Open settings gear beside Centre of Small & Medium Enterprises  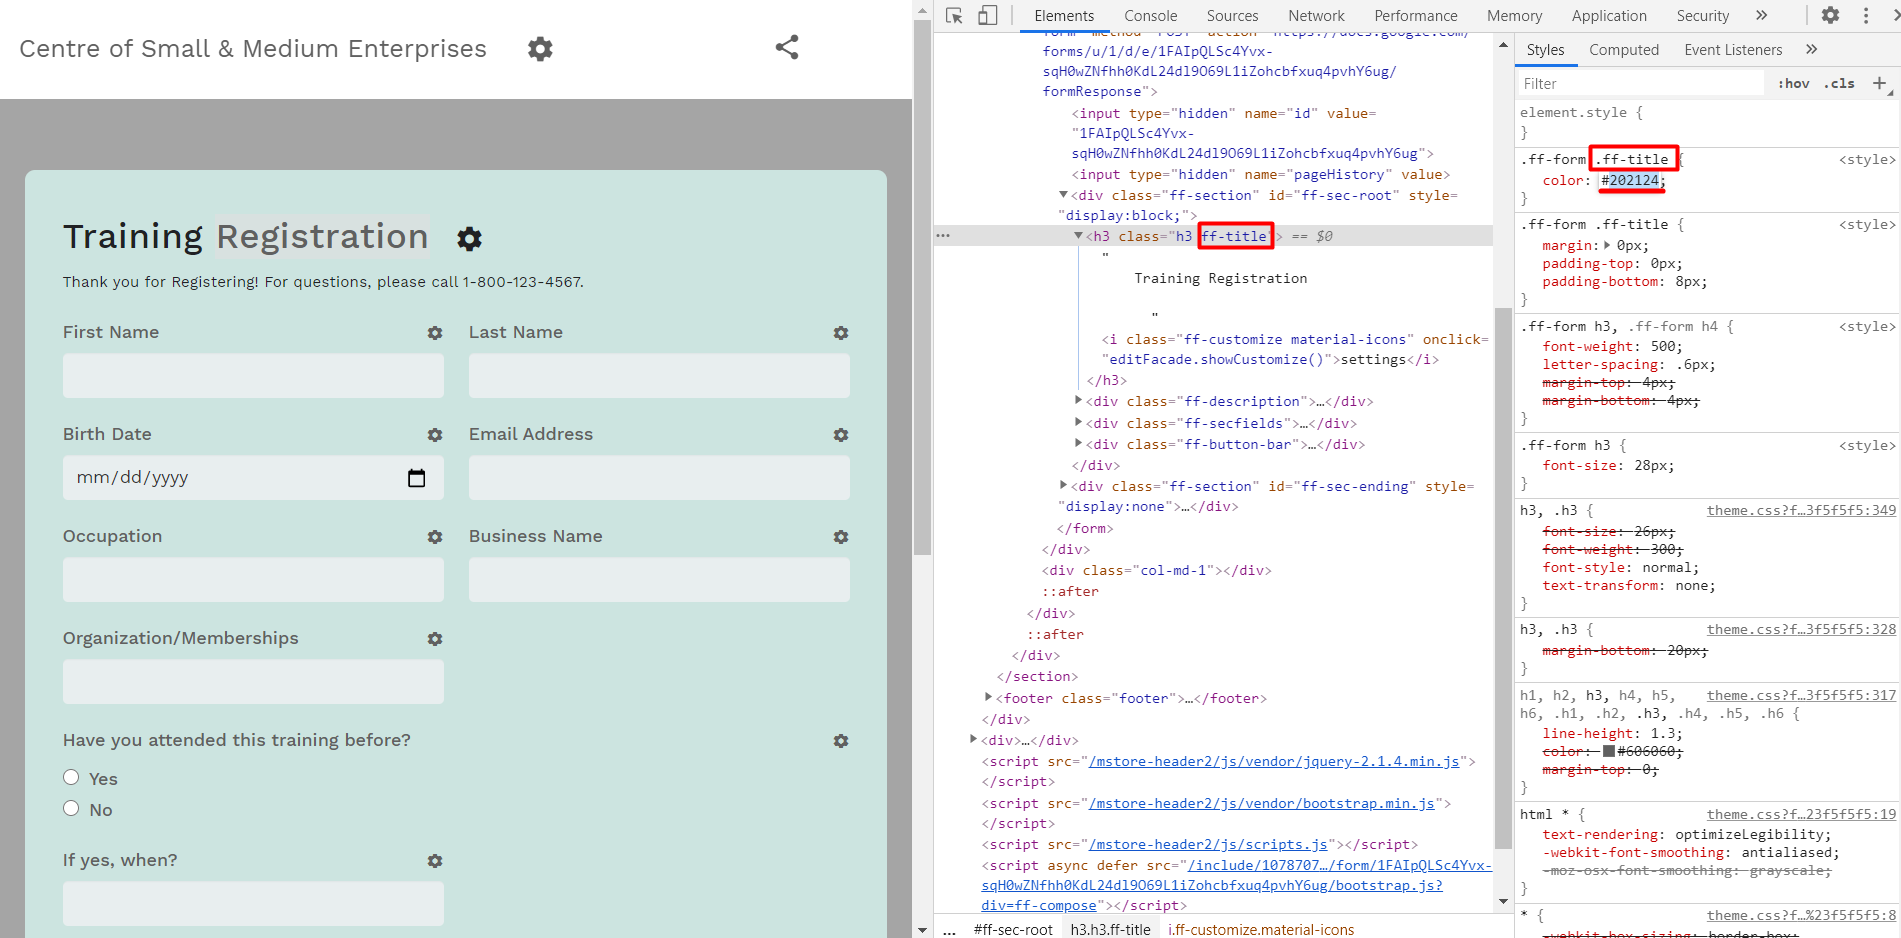click(x=540, y=49)
